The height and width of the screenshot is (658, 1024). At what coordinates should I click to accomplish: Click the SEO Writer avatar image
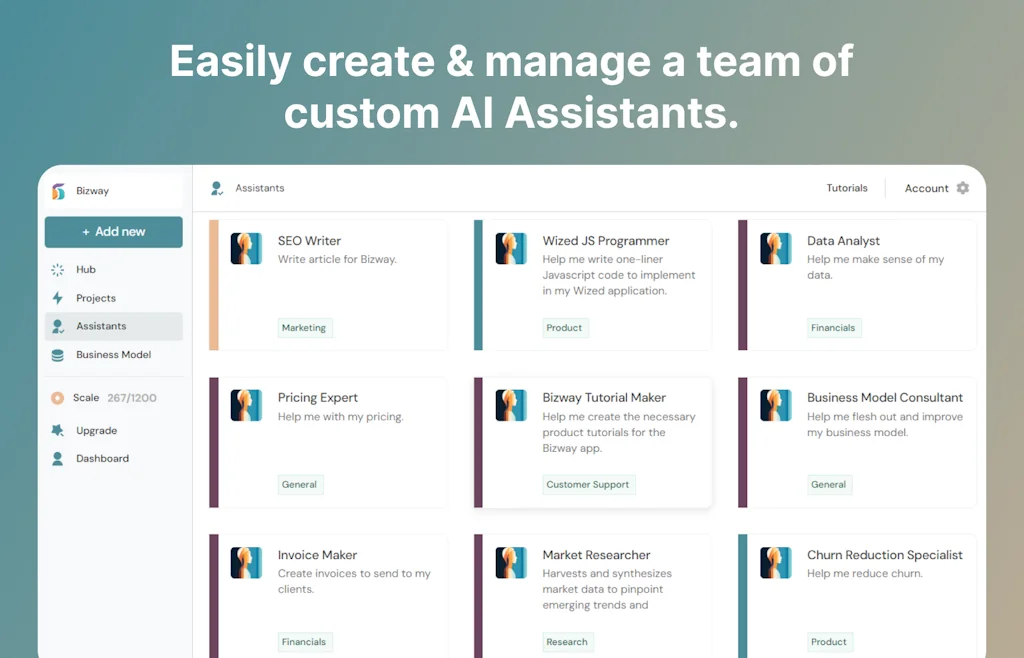[x=247, y=248]
